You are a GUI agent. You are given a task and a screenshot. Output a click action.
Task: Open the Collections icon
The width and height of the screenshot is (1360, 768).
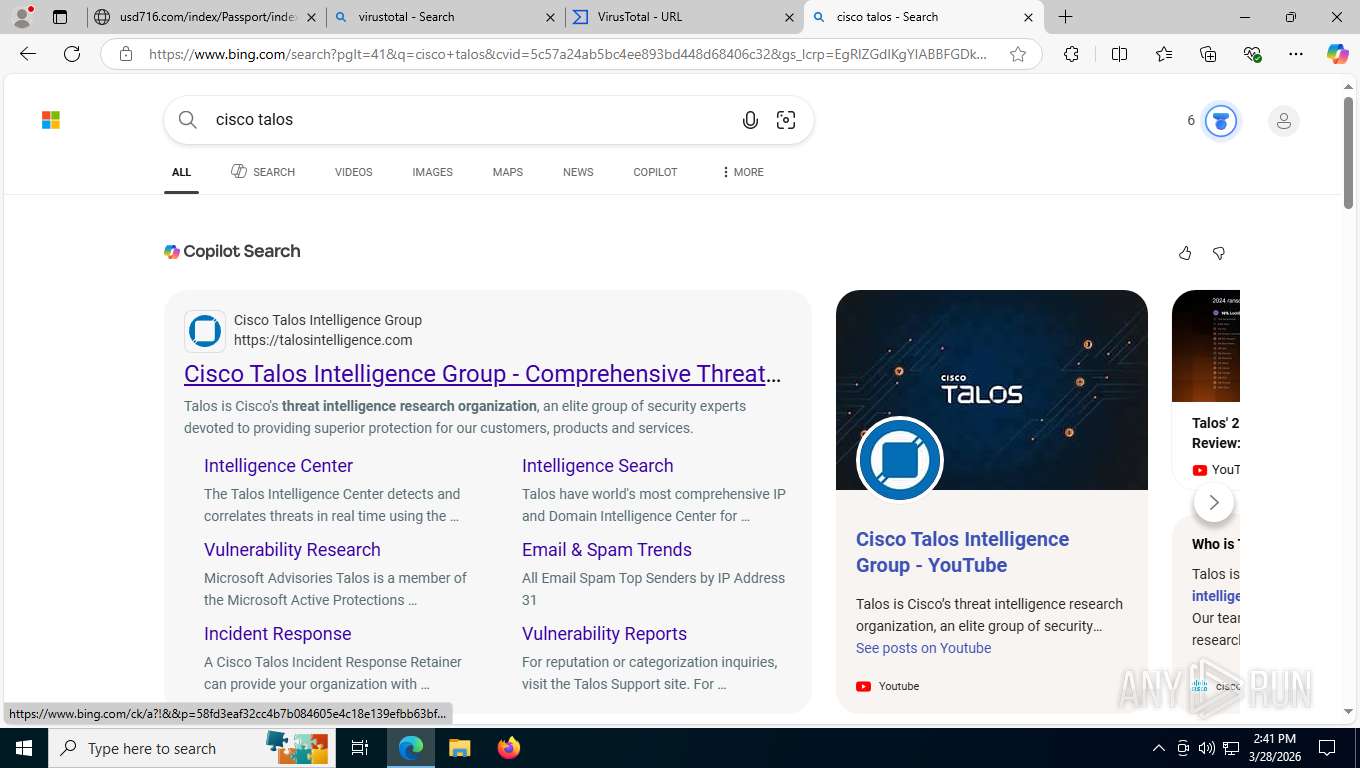pyautogui.click(x=1208, y=54)
